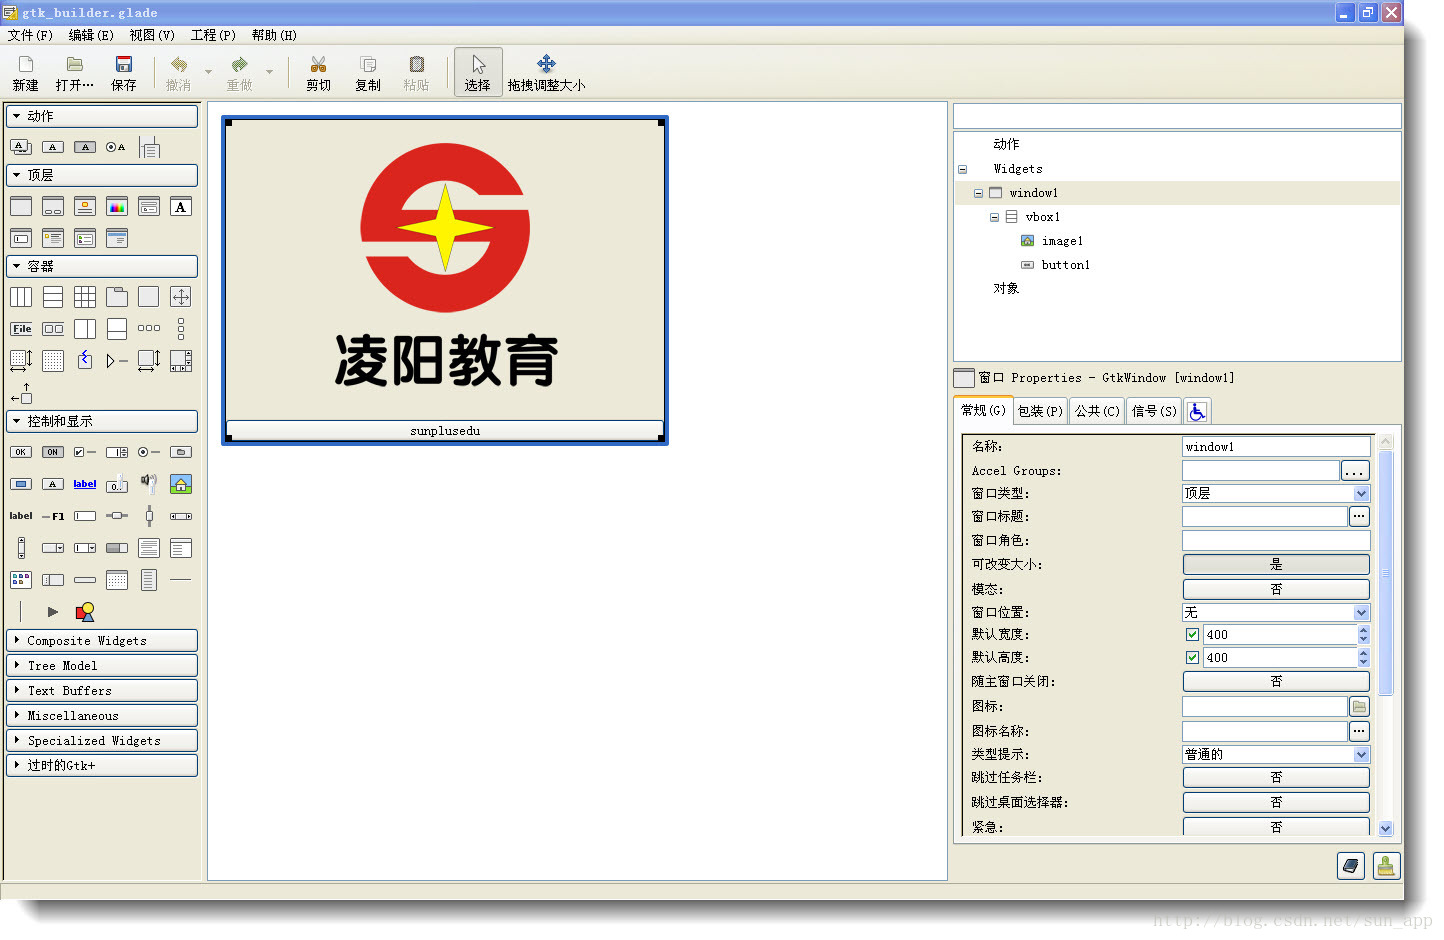1444x940 pixels.
Task: Toggle the 默认高度 checkbox
Action: click(1192, 657)
